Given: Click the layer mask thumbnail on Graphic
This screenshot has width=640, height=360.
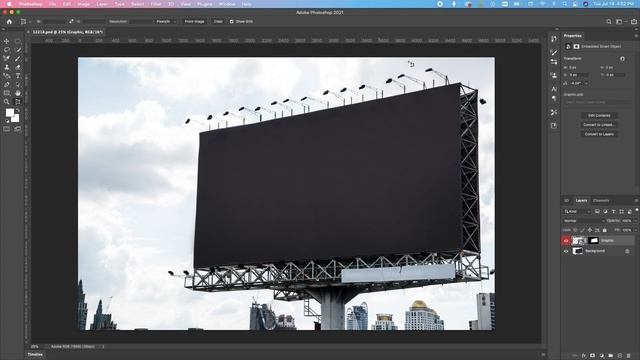Looking at the screenshot, I should pyautogui.click(x=593, y=241).
